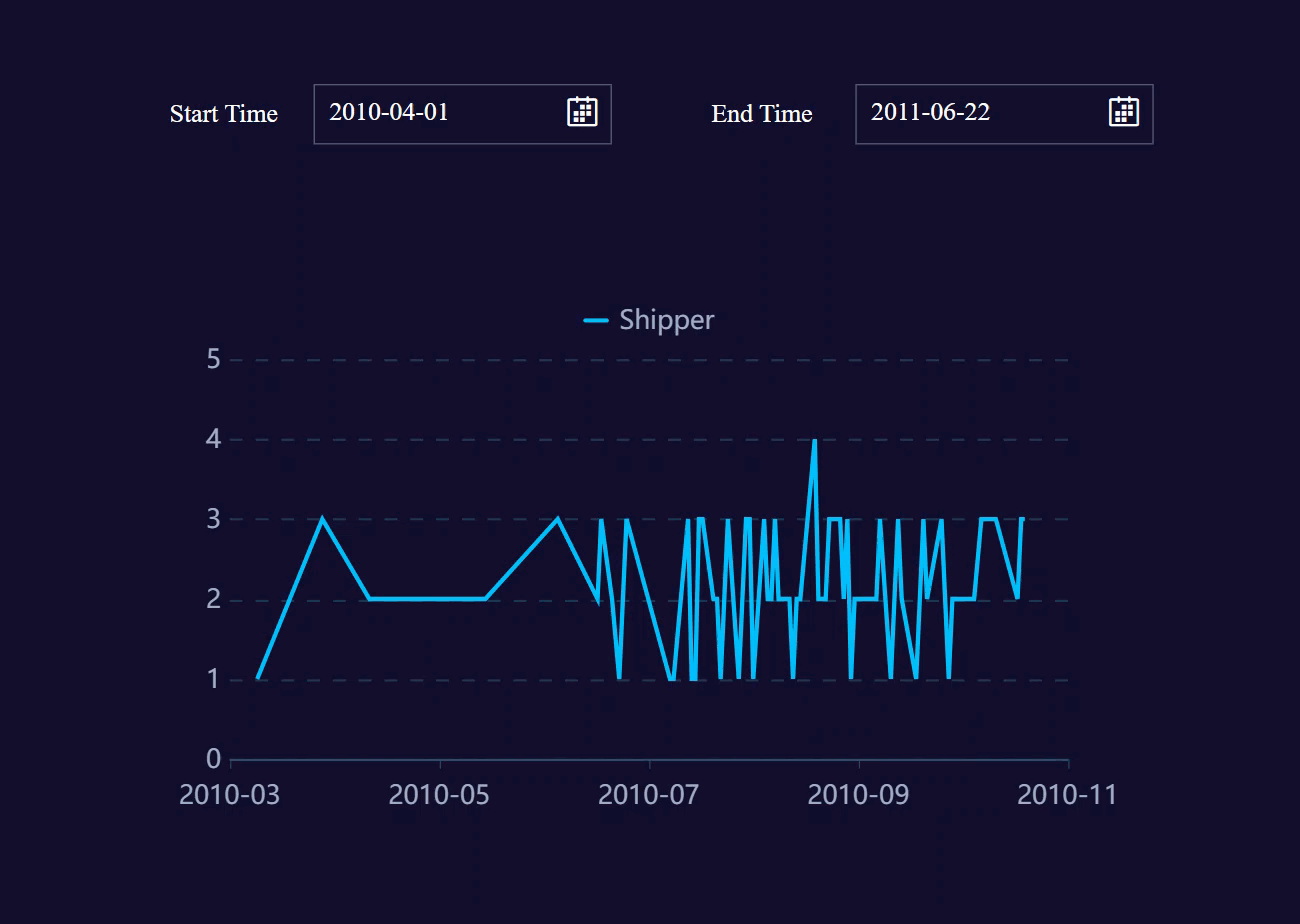This screenshot has width=1300, height=924.
Task: Click the Shipper legend line swatch
Action: (596, 321)
